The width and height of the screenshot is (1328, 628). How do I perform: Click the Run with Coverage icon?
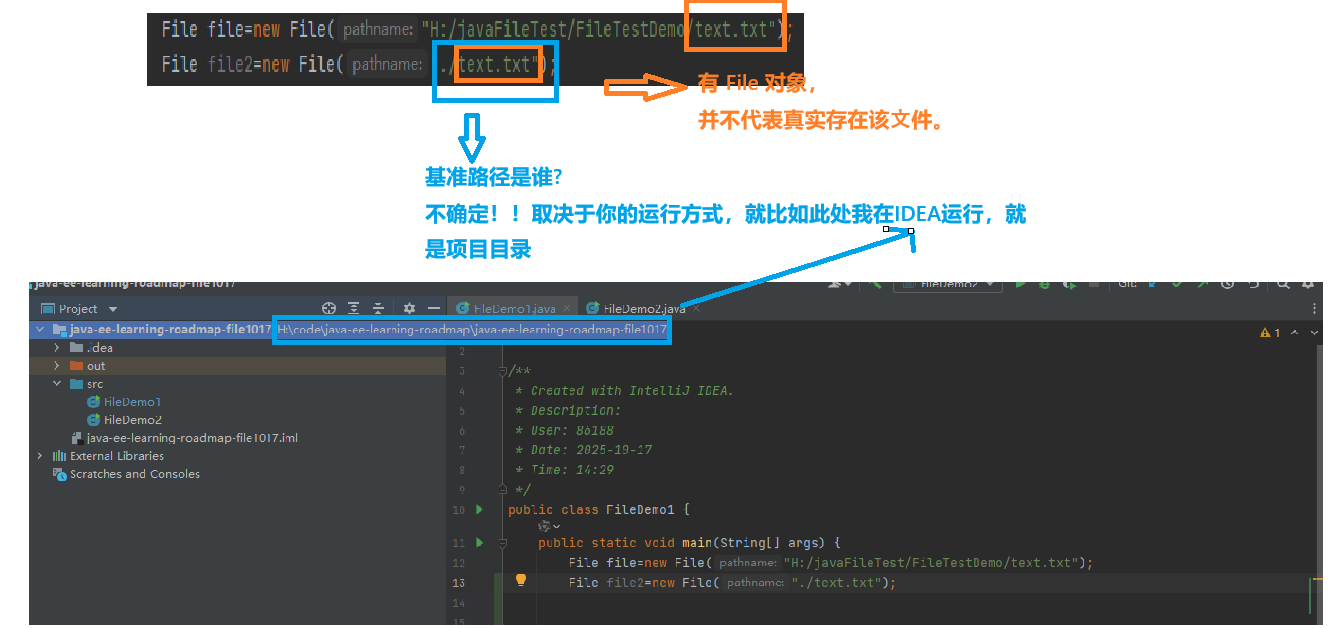tap(1069, 284)
